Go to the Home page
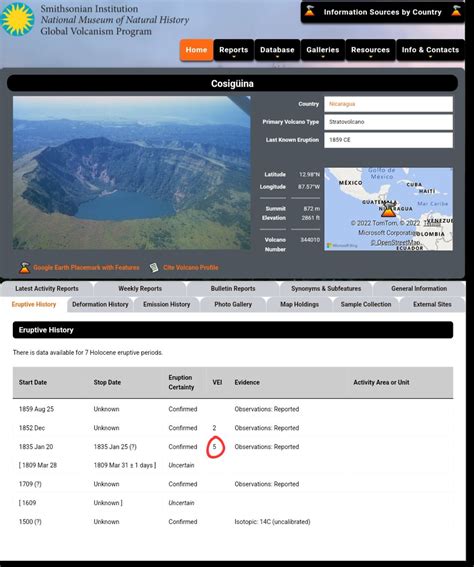The width and height of the screenshot is (474, 567). (196, 50)
